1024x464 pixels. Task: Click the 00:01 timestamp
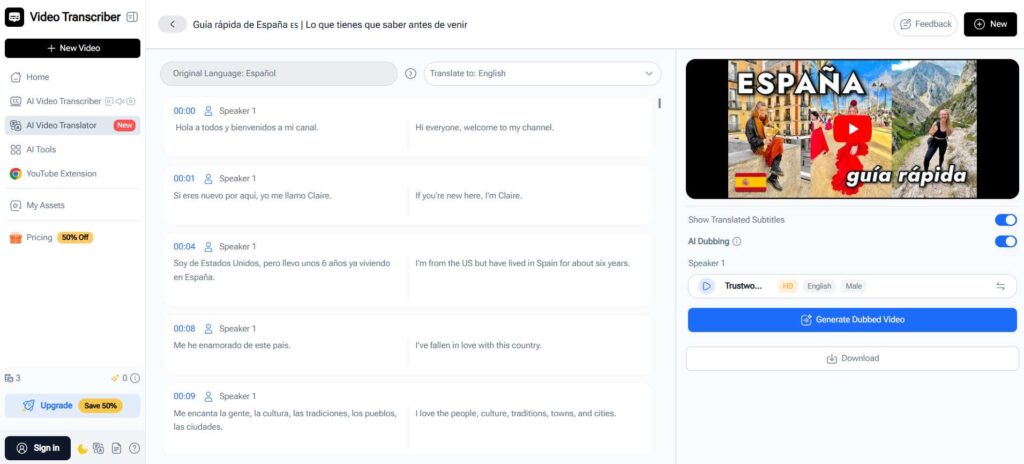tap(184, 178)
